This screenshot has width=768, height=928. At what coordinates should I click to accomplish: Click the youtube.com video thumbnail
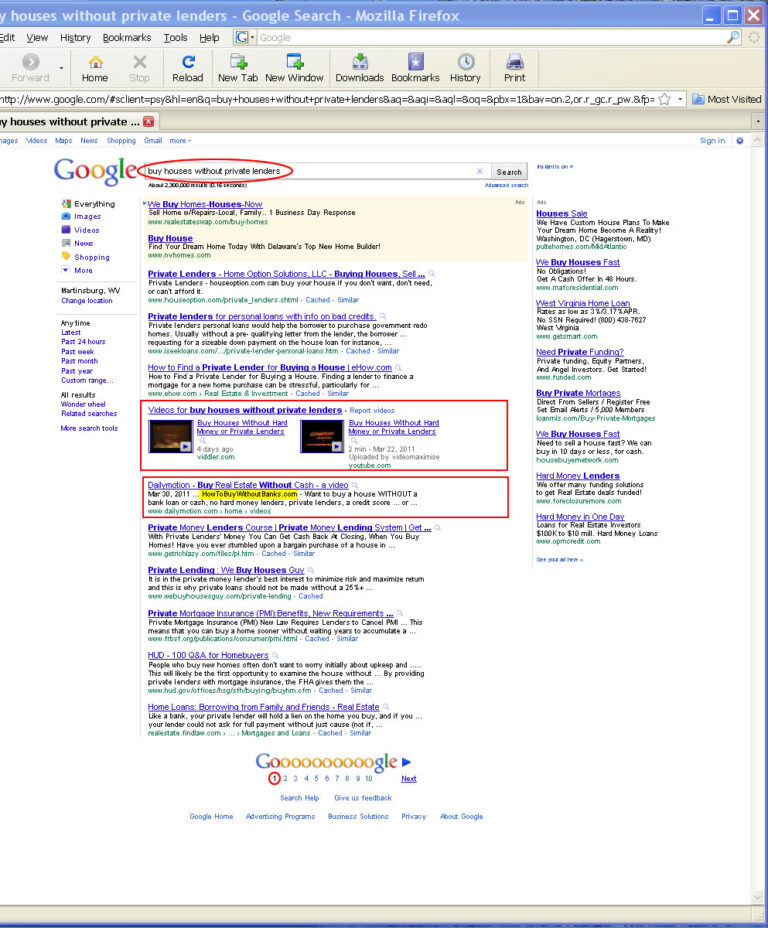tap(322, 436)
